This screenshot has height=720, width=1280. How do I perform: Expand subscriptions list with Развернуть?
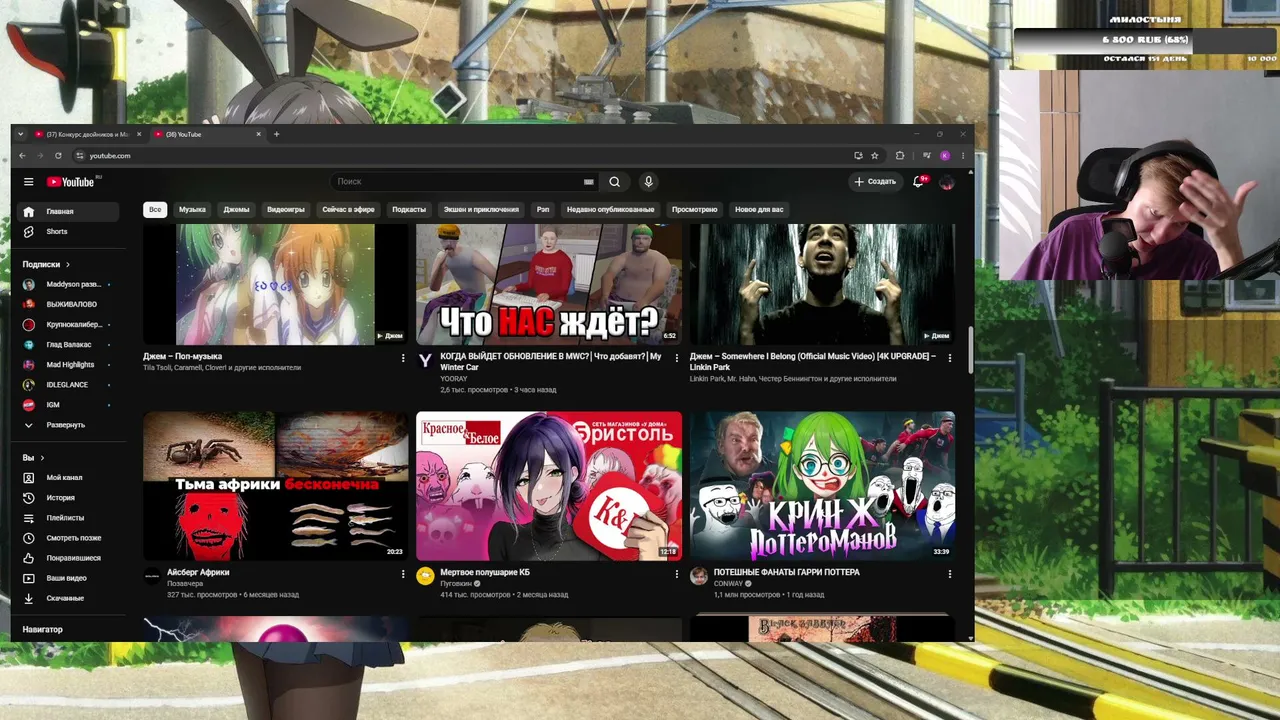(x=68, y=425)
